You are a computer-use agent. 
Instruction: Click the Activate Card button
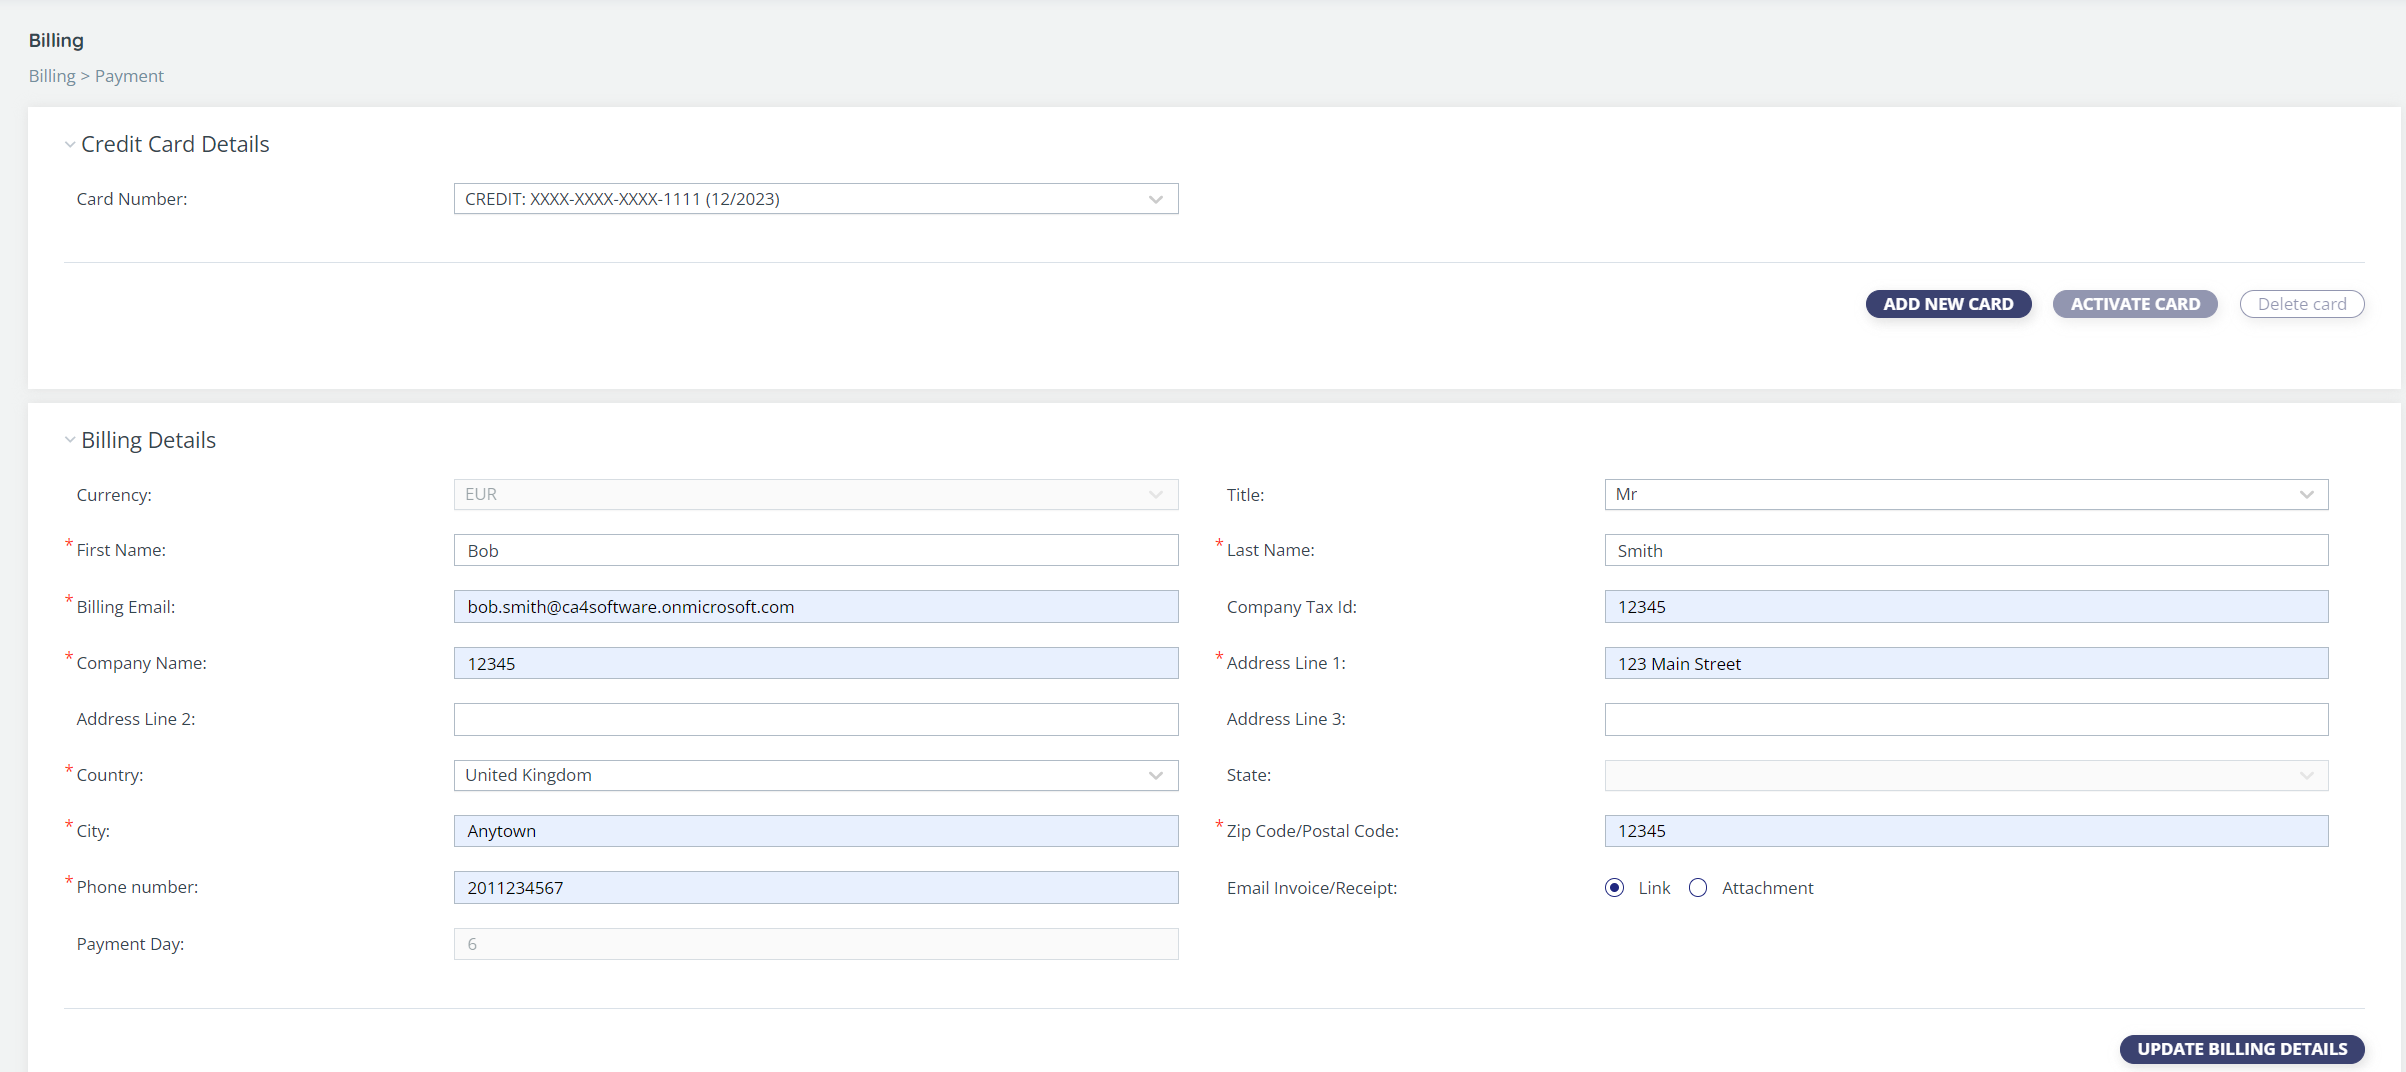point(2134,304)
